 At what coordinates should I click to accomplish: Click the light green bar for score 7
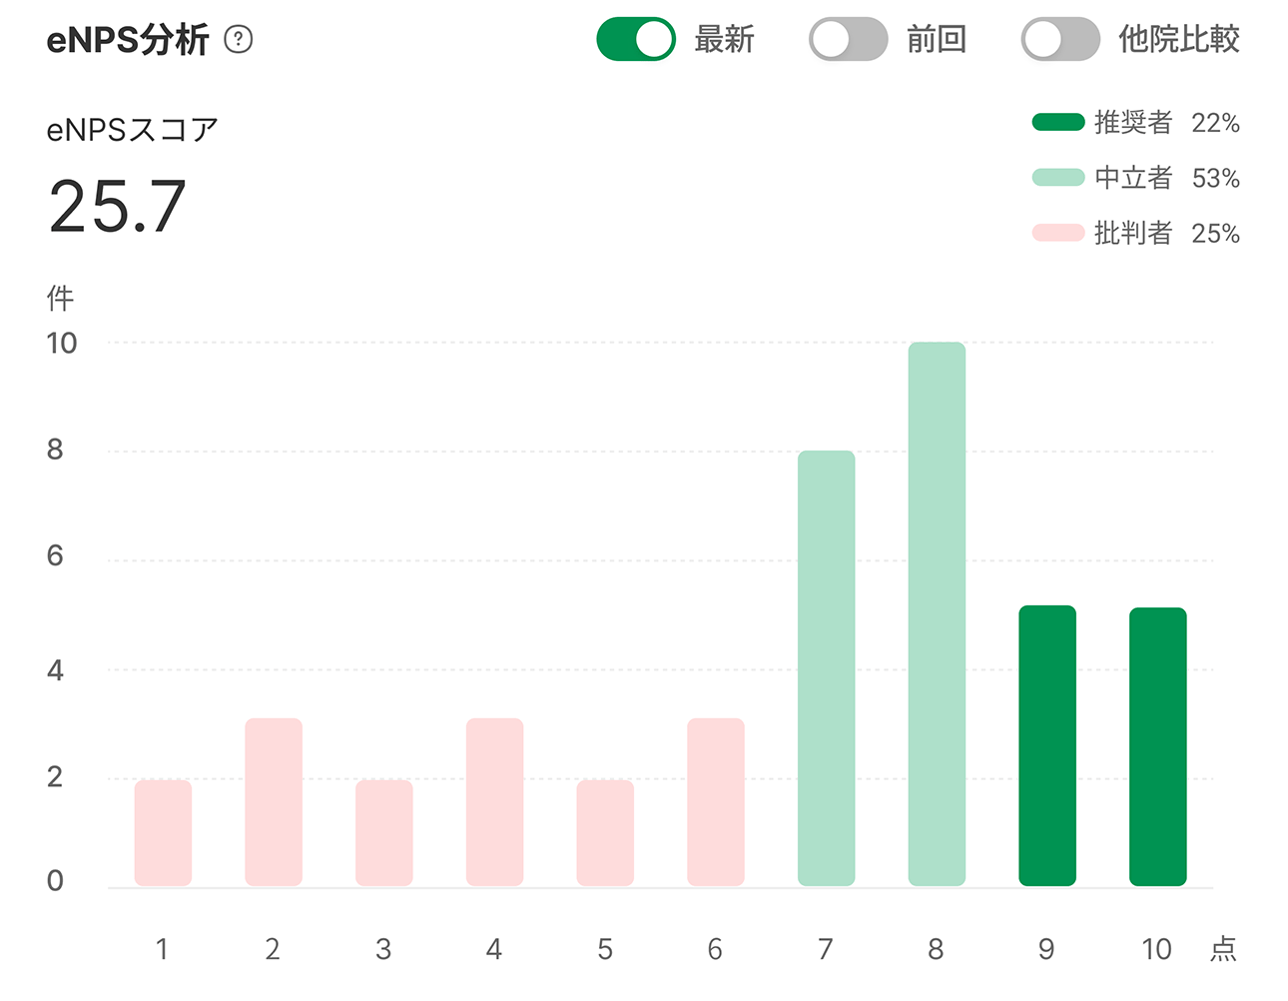pos(826,668)
